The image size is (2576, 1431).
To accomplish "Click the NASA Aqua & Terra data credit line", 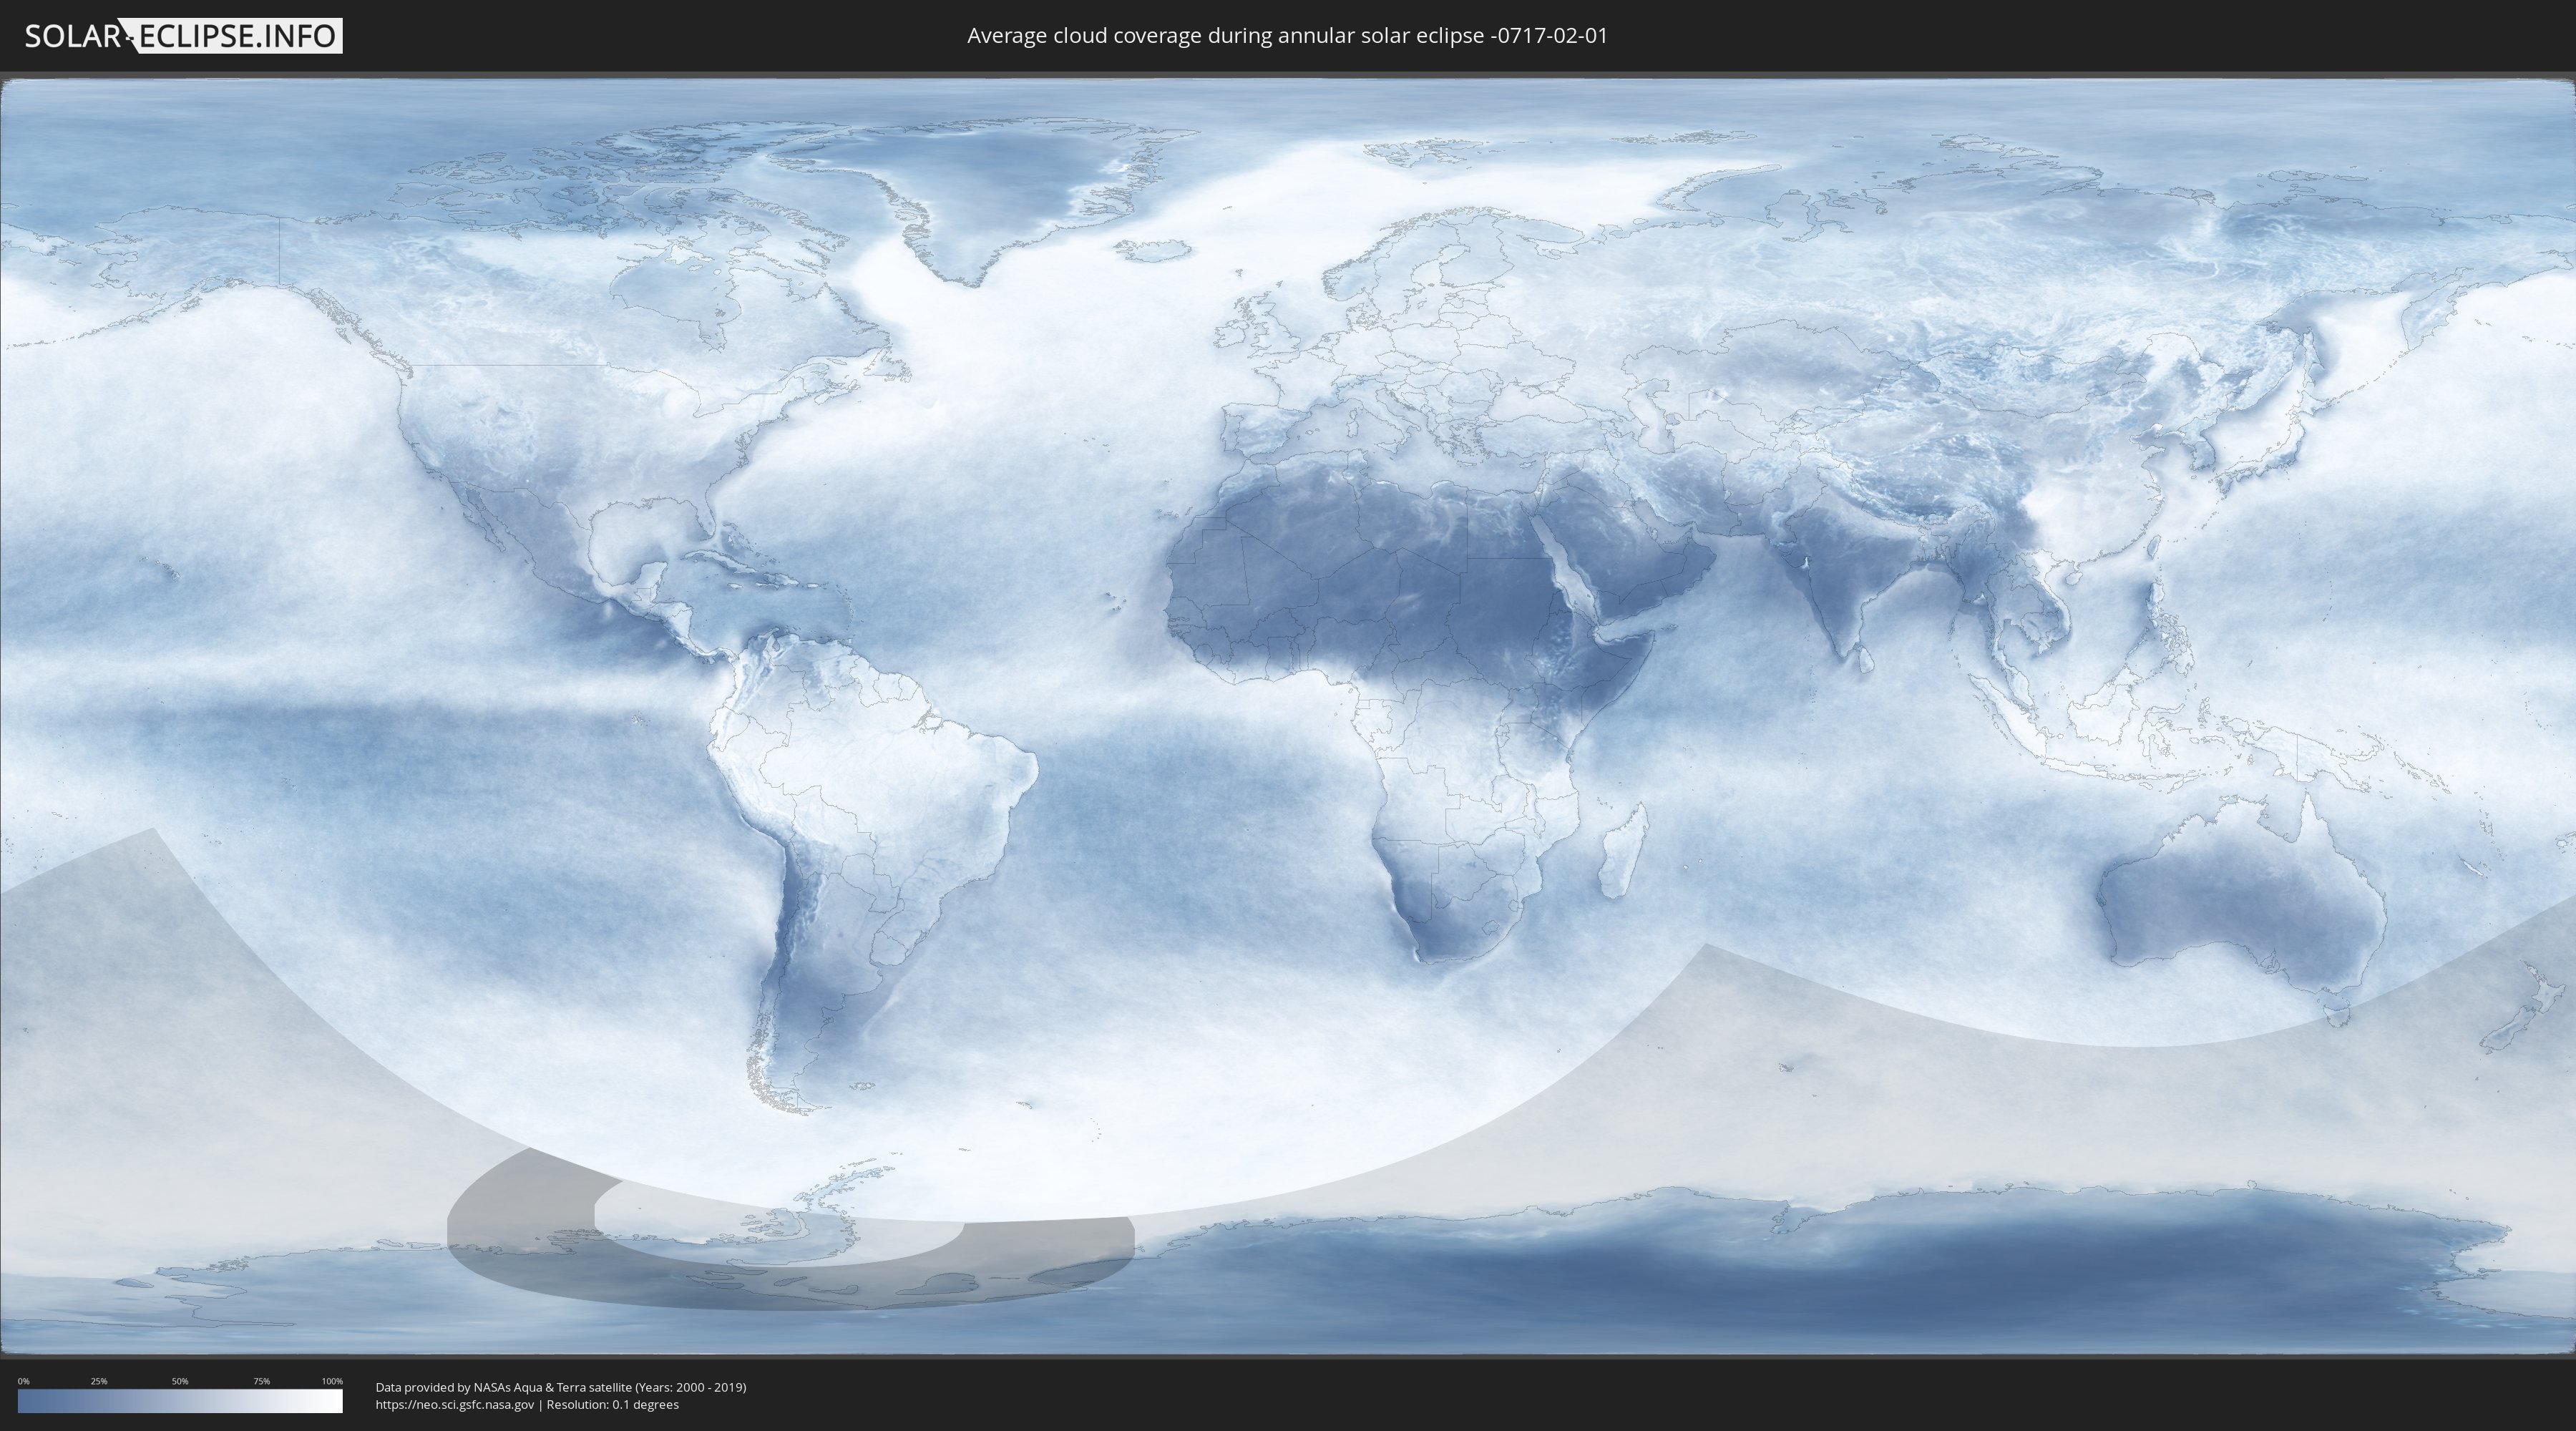I will (560, 1387).
